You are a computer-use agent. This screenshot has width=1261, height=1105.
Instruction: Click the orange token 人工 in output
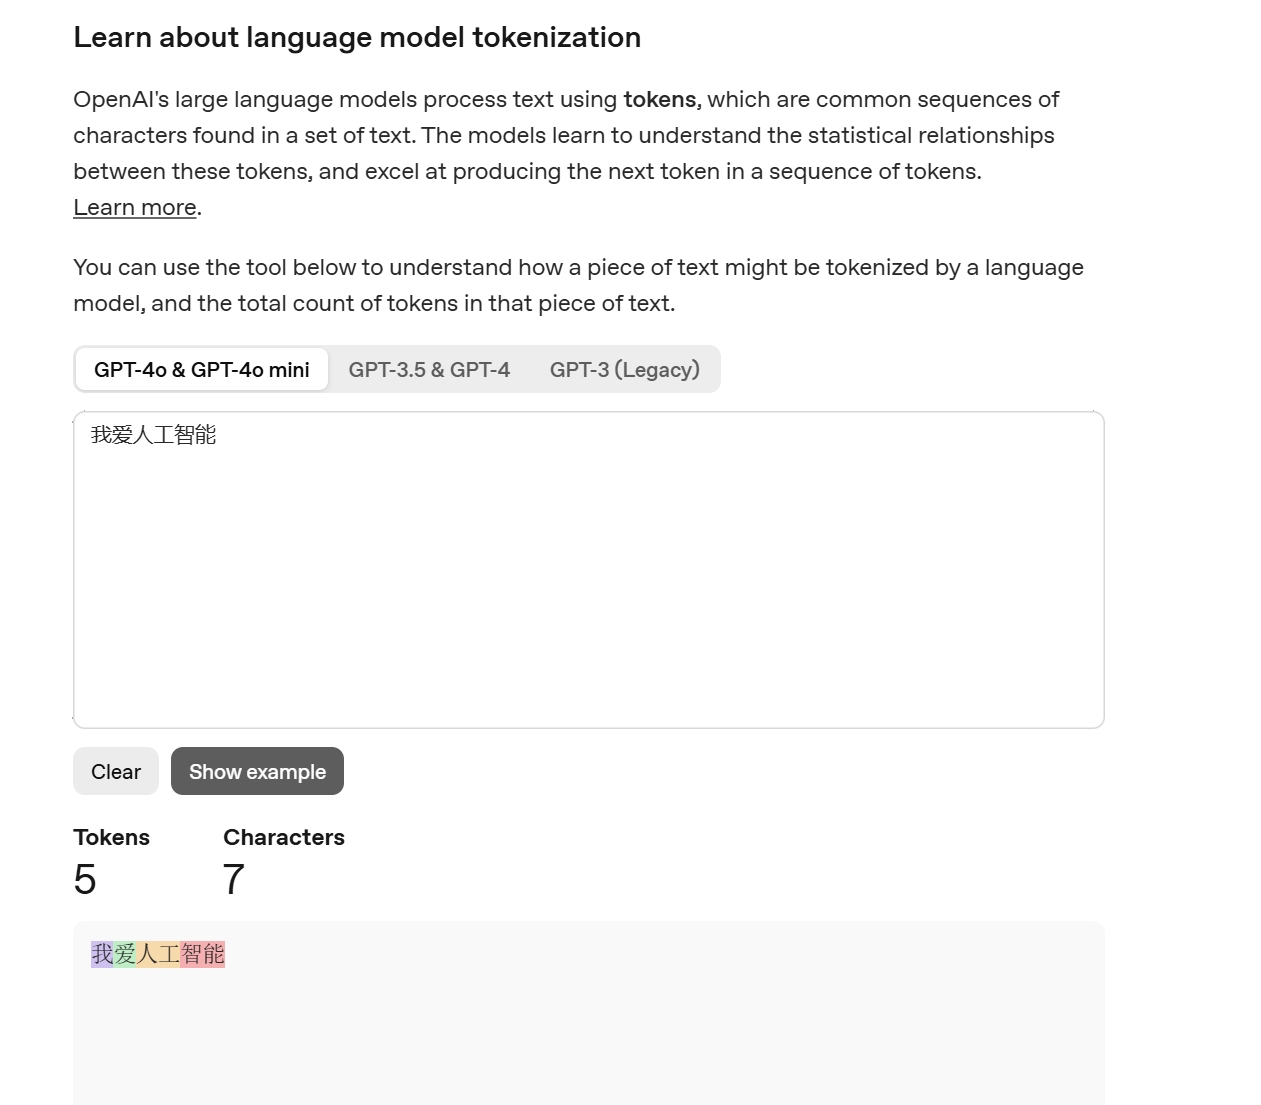(x=158, y=954)
